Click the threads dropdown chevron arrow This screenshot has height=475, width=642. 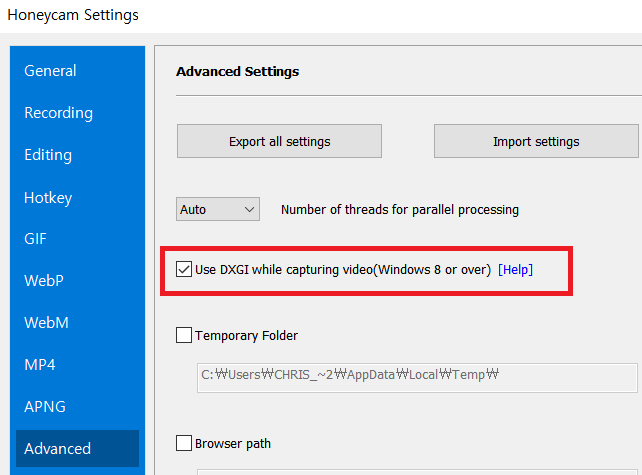click(249, 210)
